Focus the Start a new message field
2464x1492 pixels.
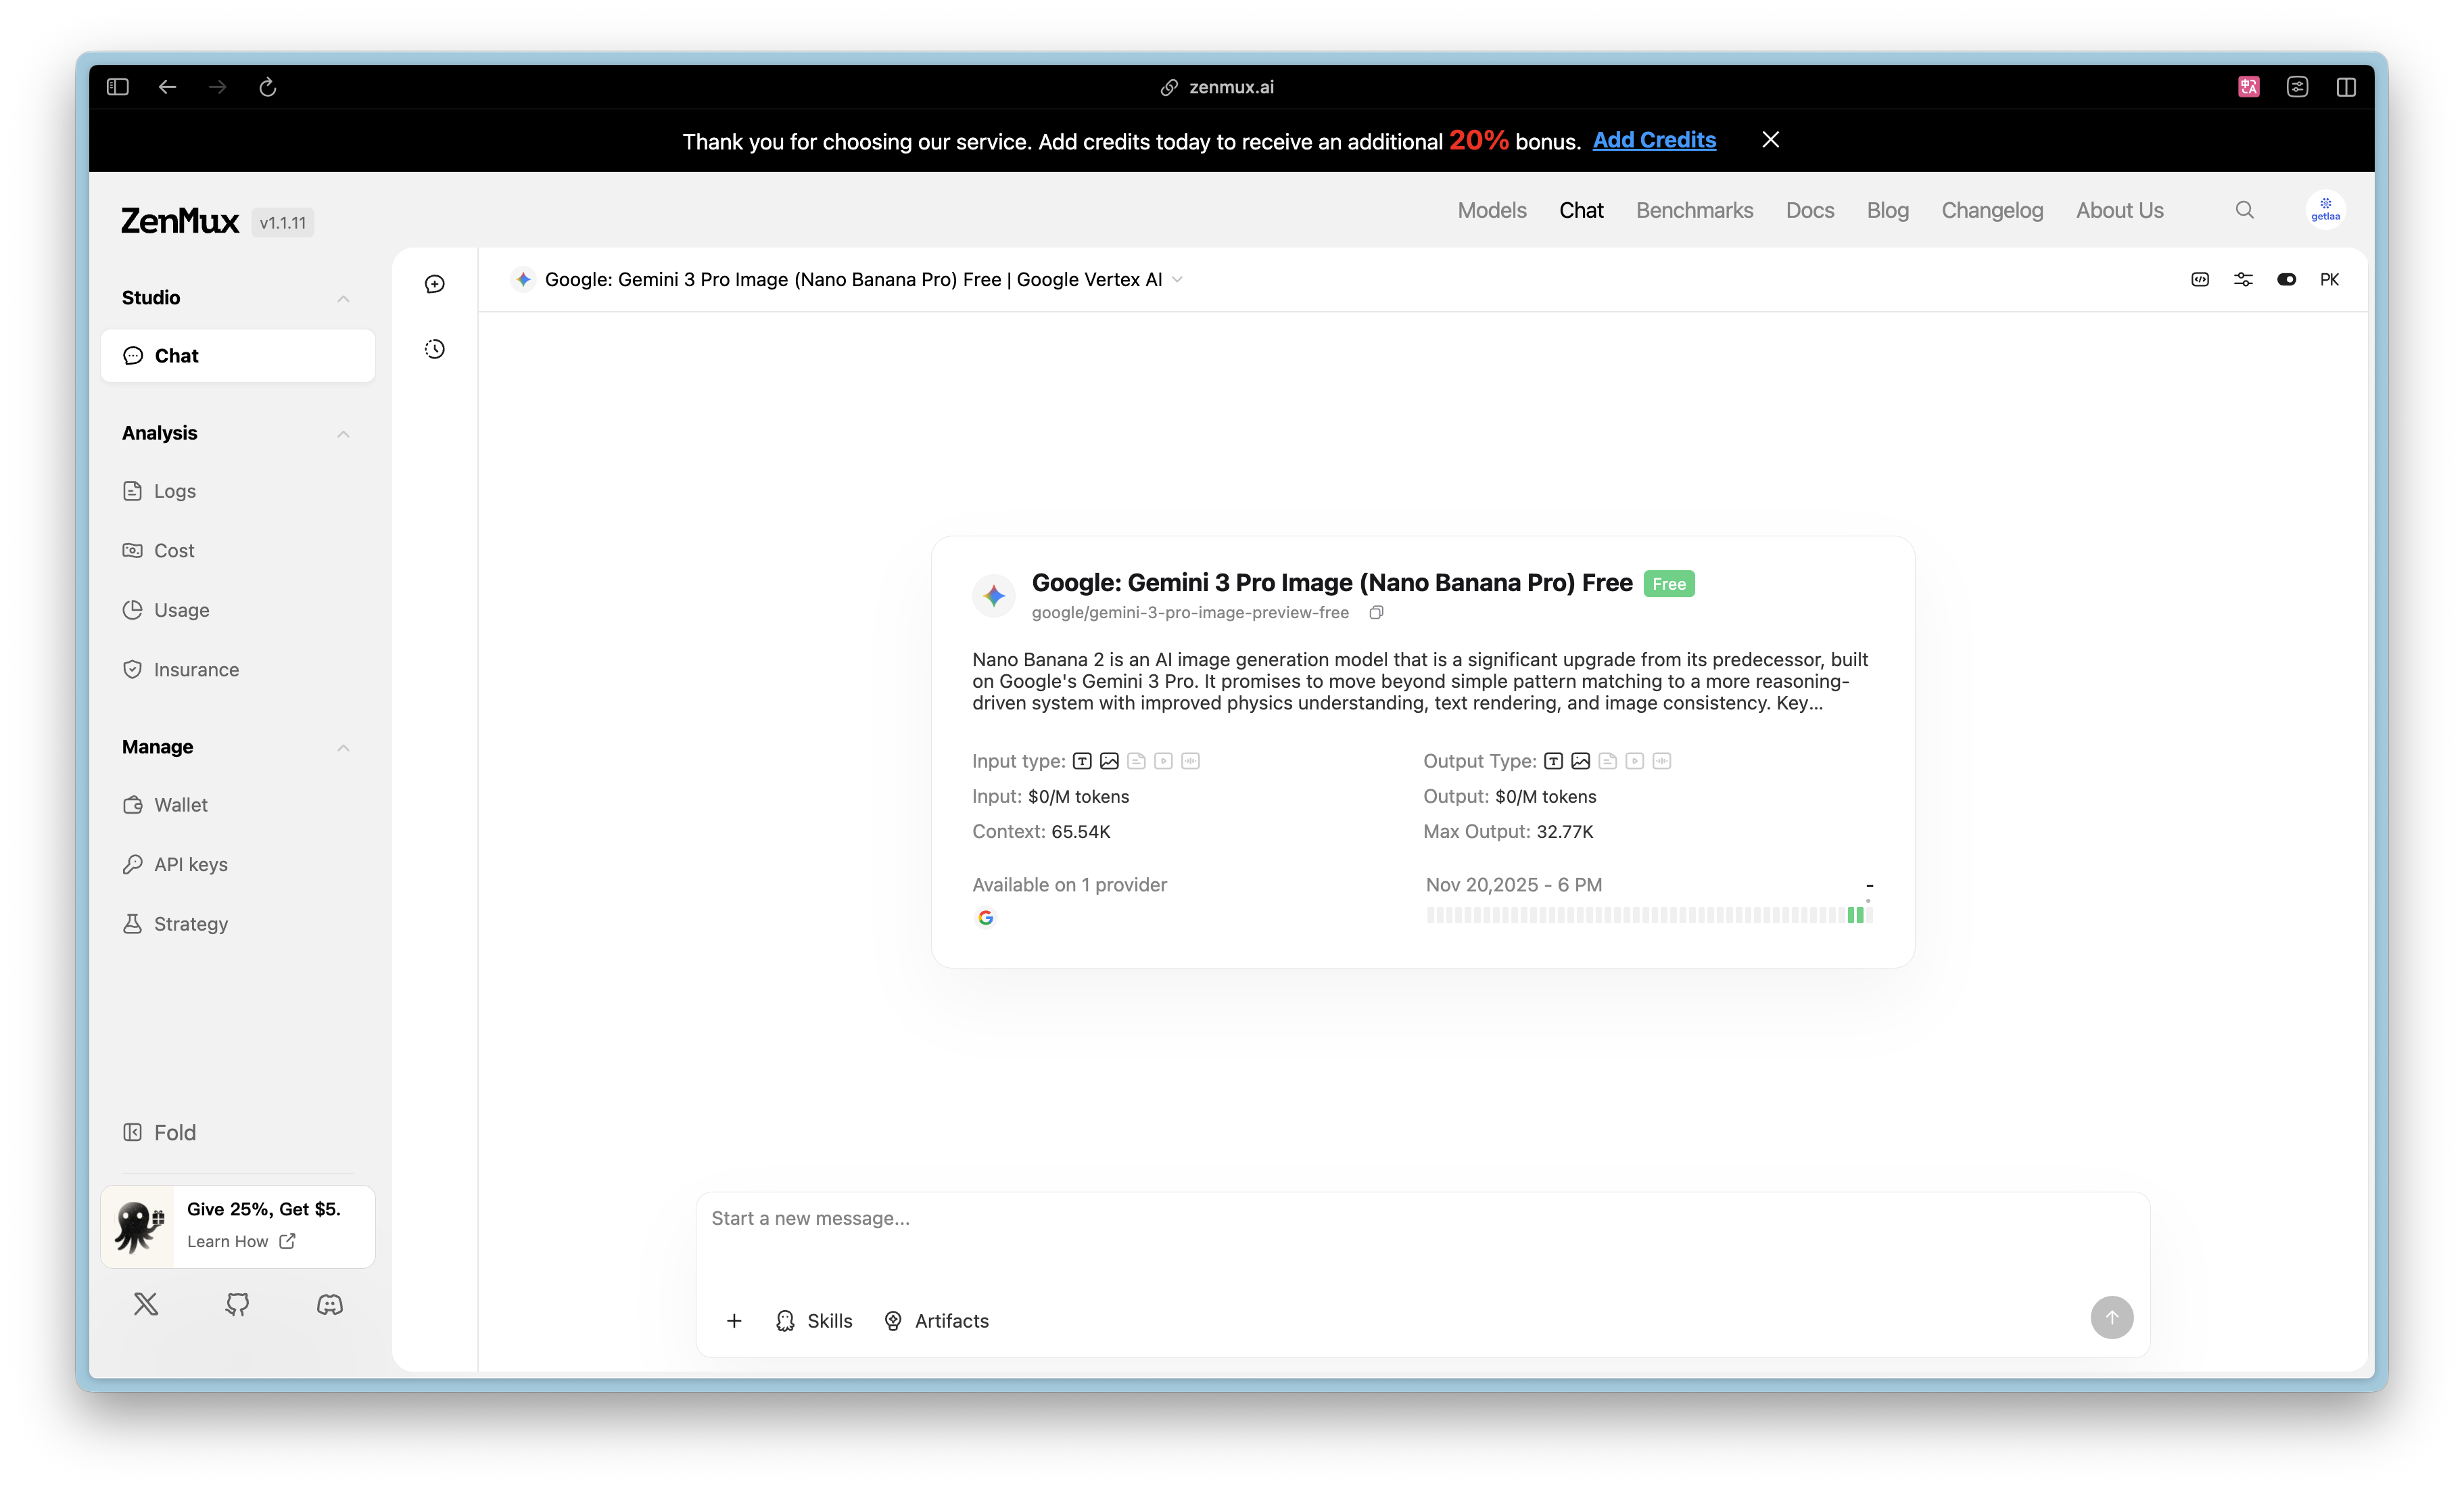tap(1422, 1219)
